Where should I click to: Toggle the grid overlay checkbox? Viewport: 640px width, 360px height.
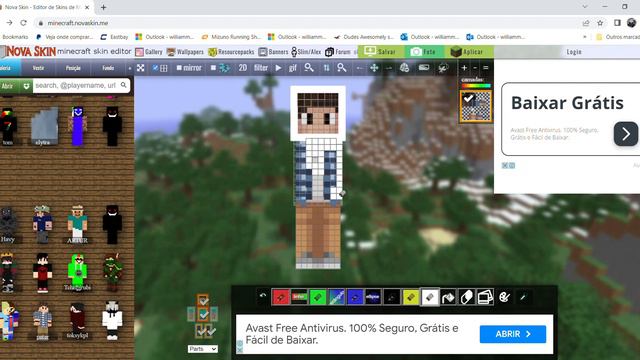click(x=155, y=68)
